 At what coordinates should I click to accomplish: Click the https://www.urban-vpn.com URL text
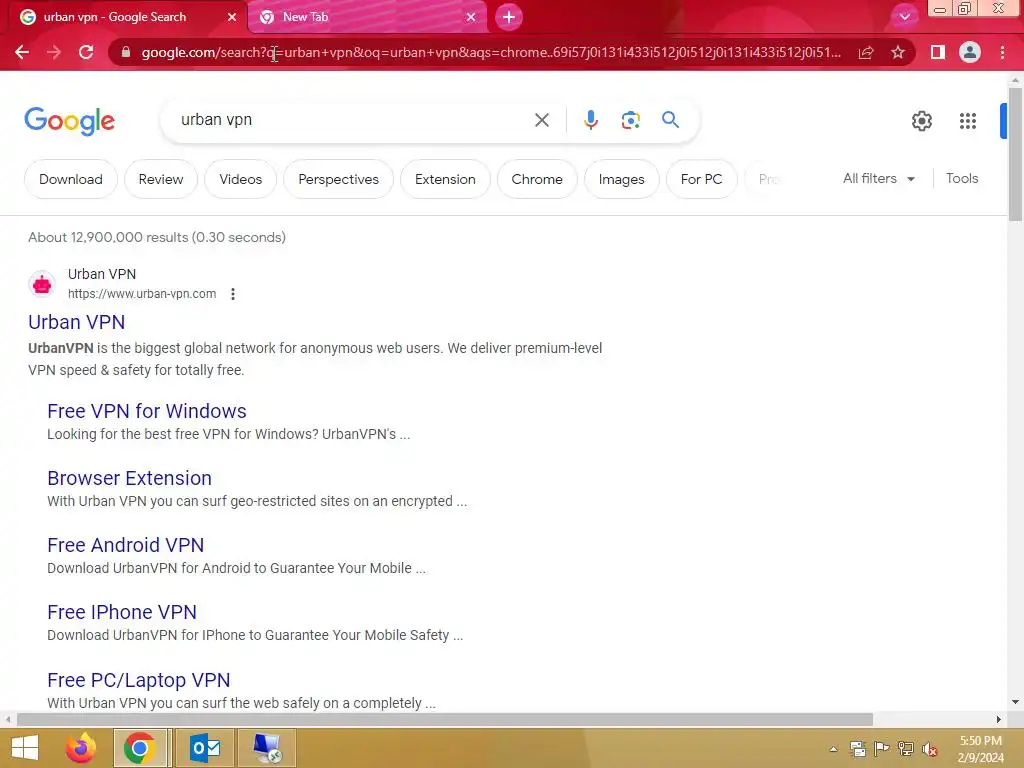(x=142, y=294)
